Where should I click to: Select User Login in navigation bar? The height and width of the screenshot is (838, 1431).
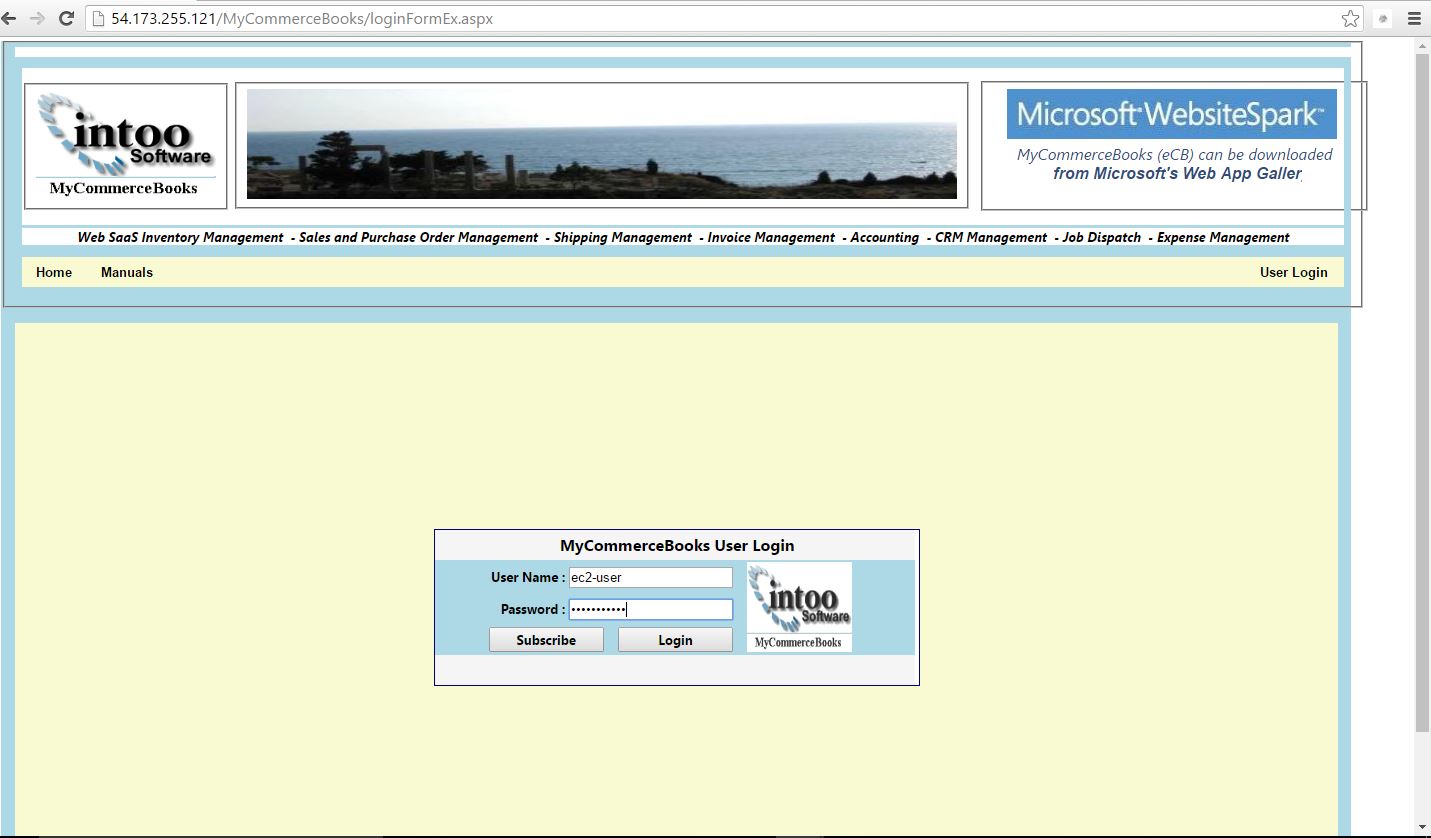pos(1293,272)
